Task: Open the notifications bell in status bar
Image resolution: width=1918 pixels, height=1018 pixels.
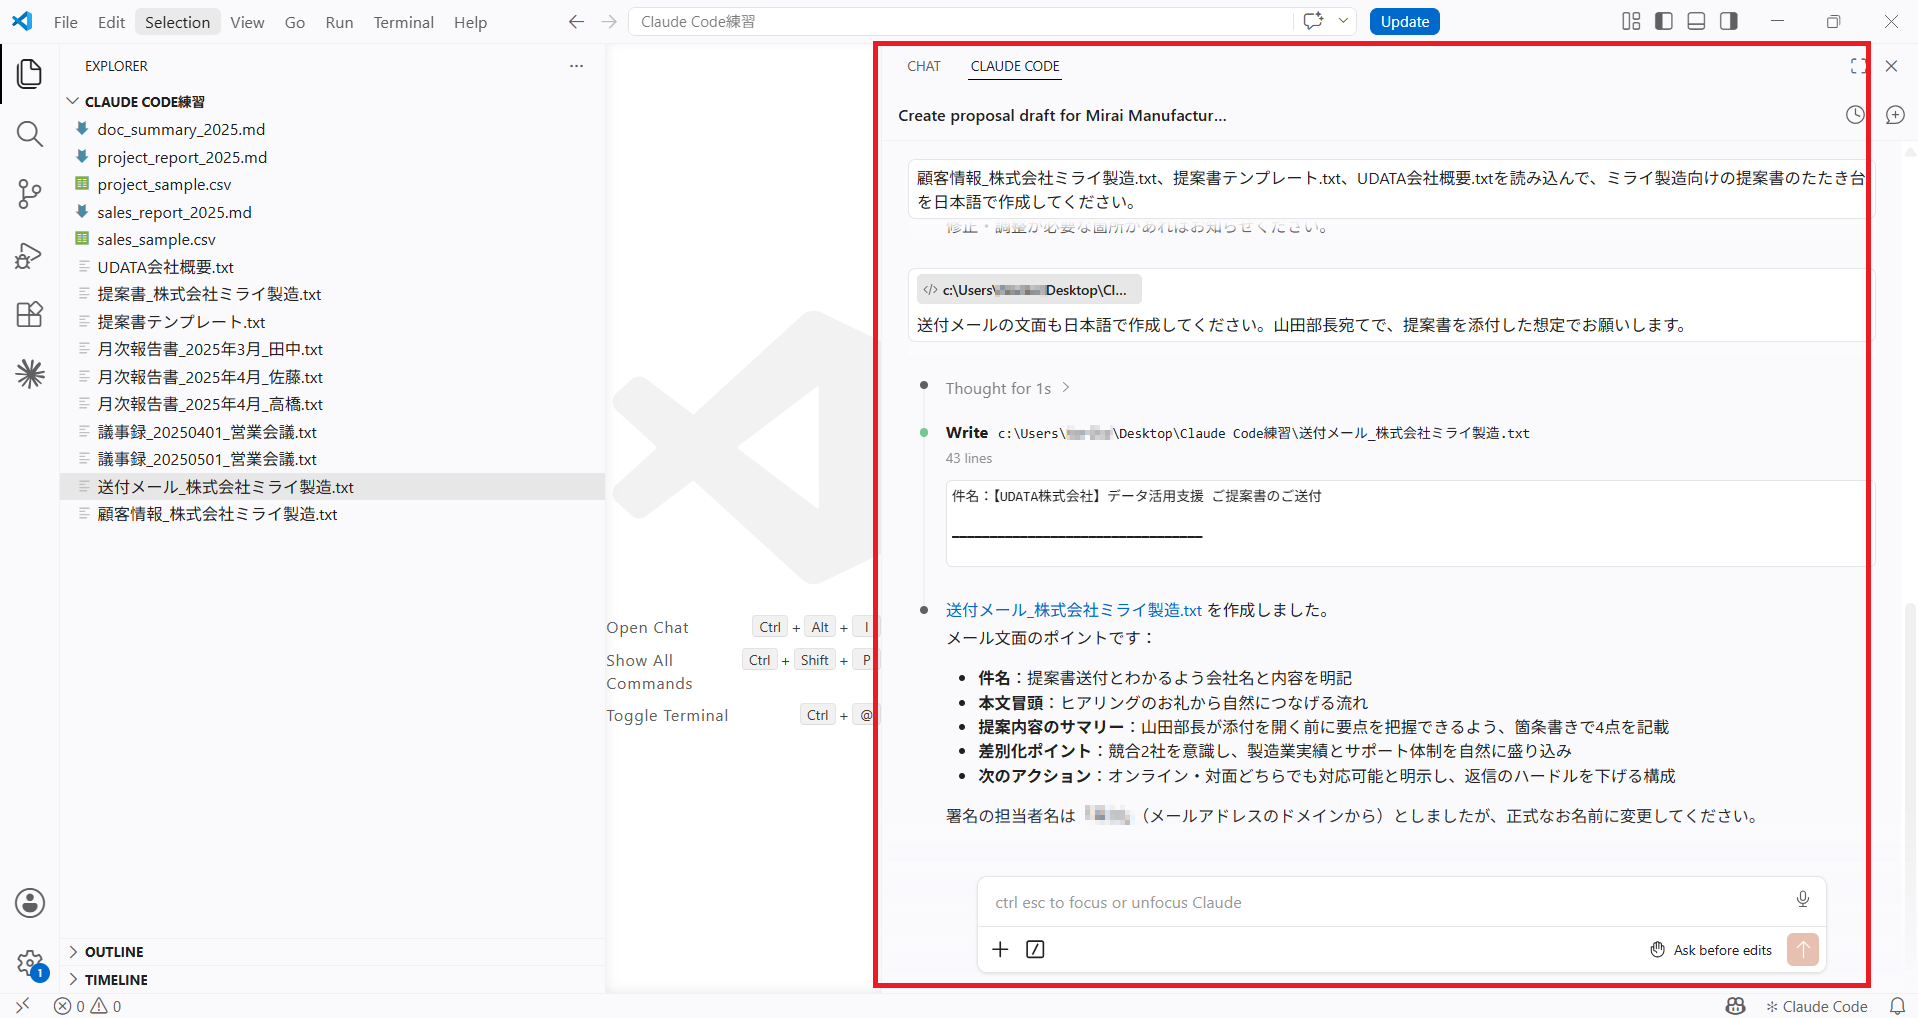Action: tap(1896, 1006)
